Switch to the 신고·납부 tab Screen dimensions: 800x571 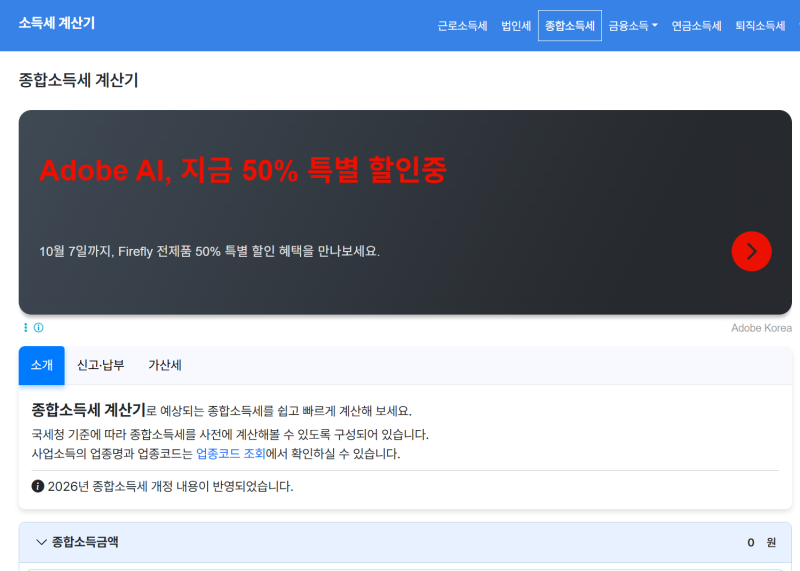tap(101, 365)
